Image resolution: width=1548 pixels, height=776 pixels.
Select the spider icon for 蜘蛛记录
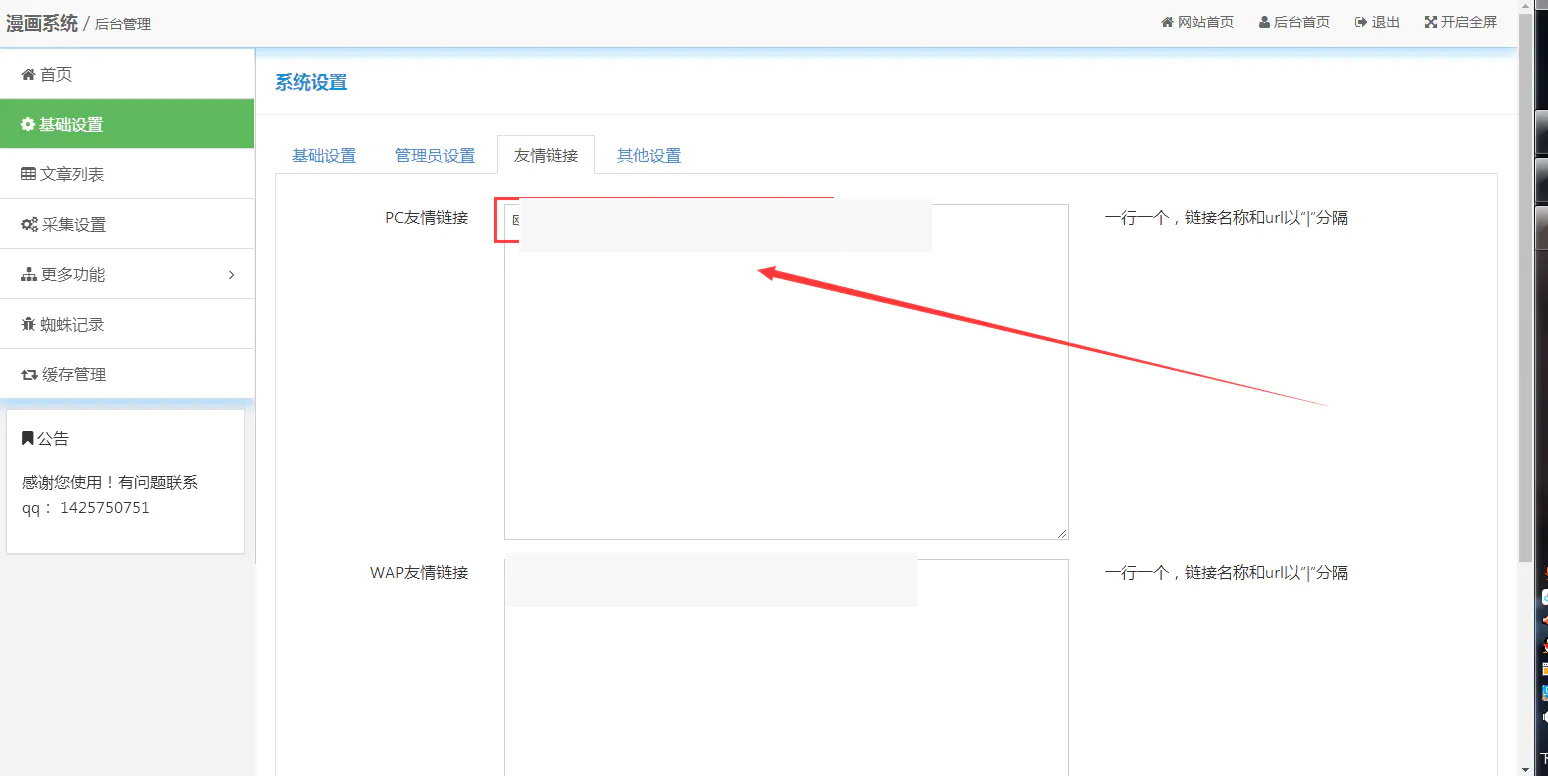pyautogui.click(x=27, y=323)
